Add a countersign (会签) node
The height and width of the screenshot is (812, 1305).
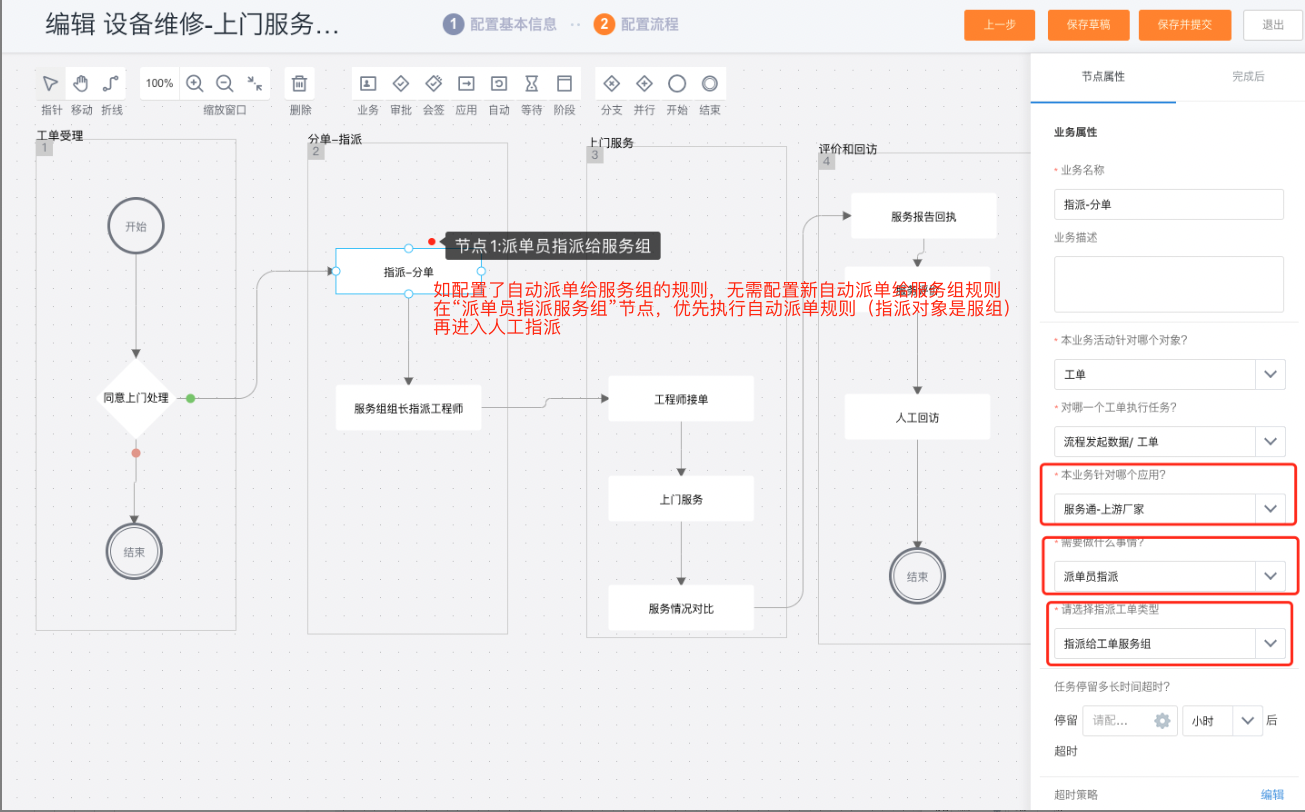(x=434, y=83)
